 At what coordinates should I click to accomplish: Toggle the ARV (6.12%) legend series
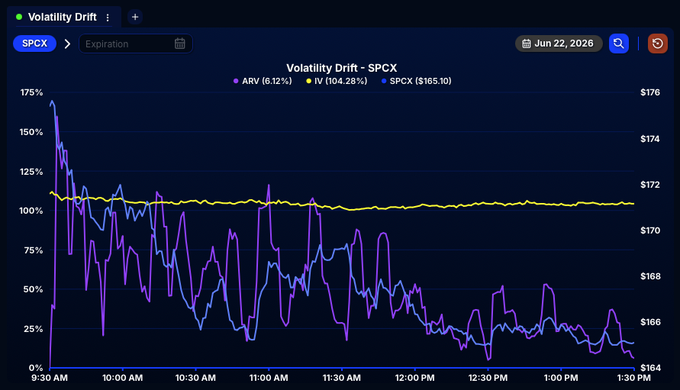click(x=263, y=81)
